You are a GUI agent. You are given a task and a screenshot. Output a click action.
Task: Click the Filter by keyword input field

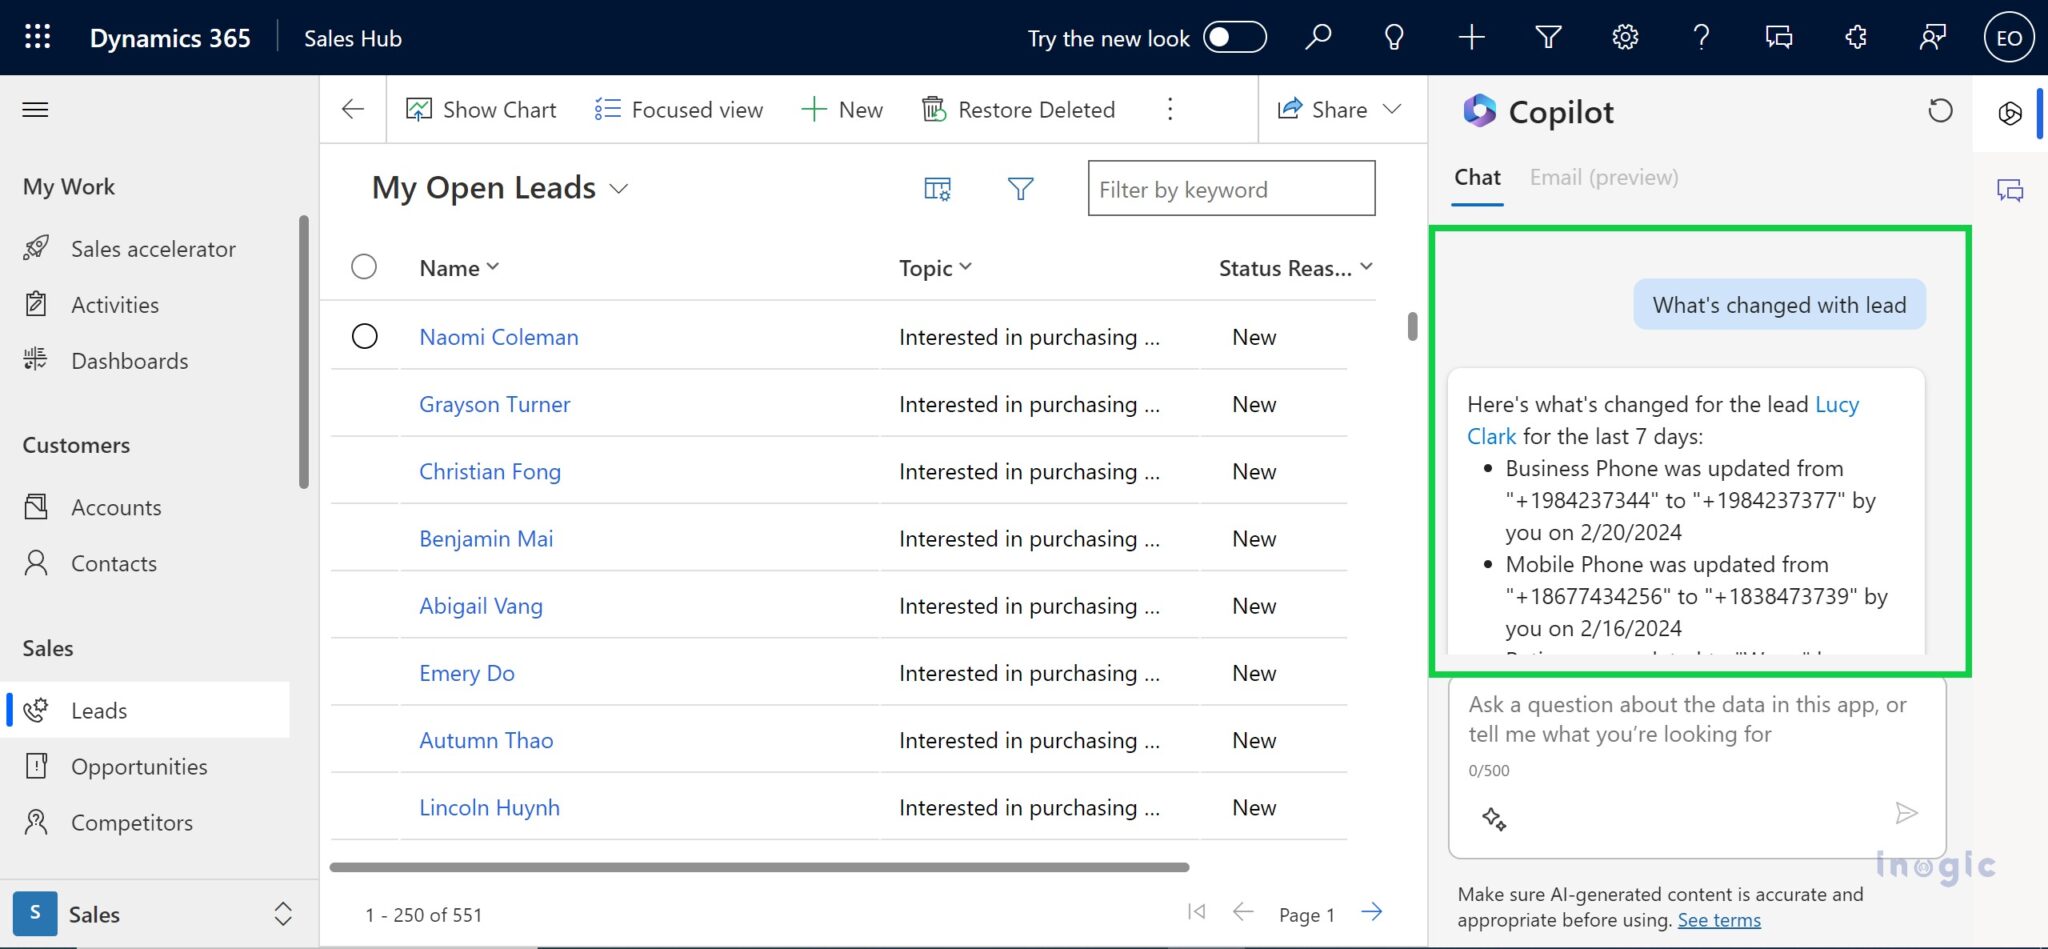[x=1230, y=189]
